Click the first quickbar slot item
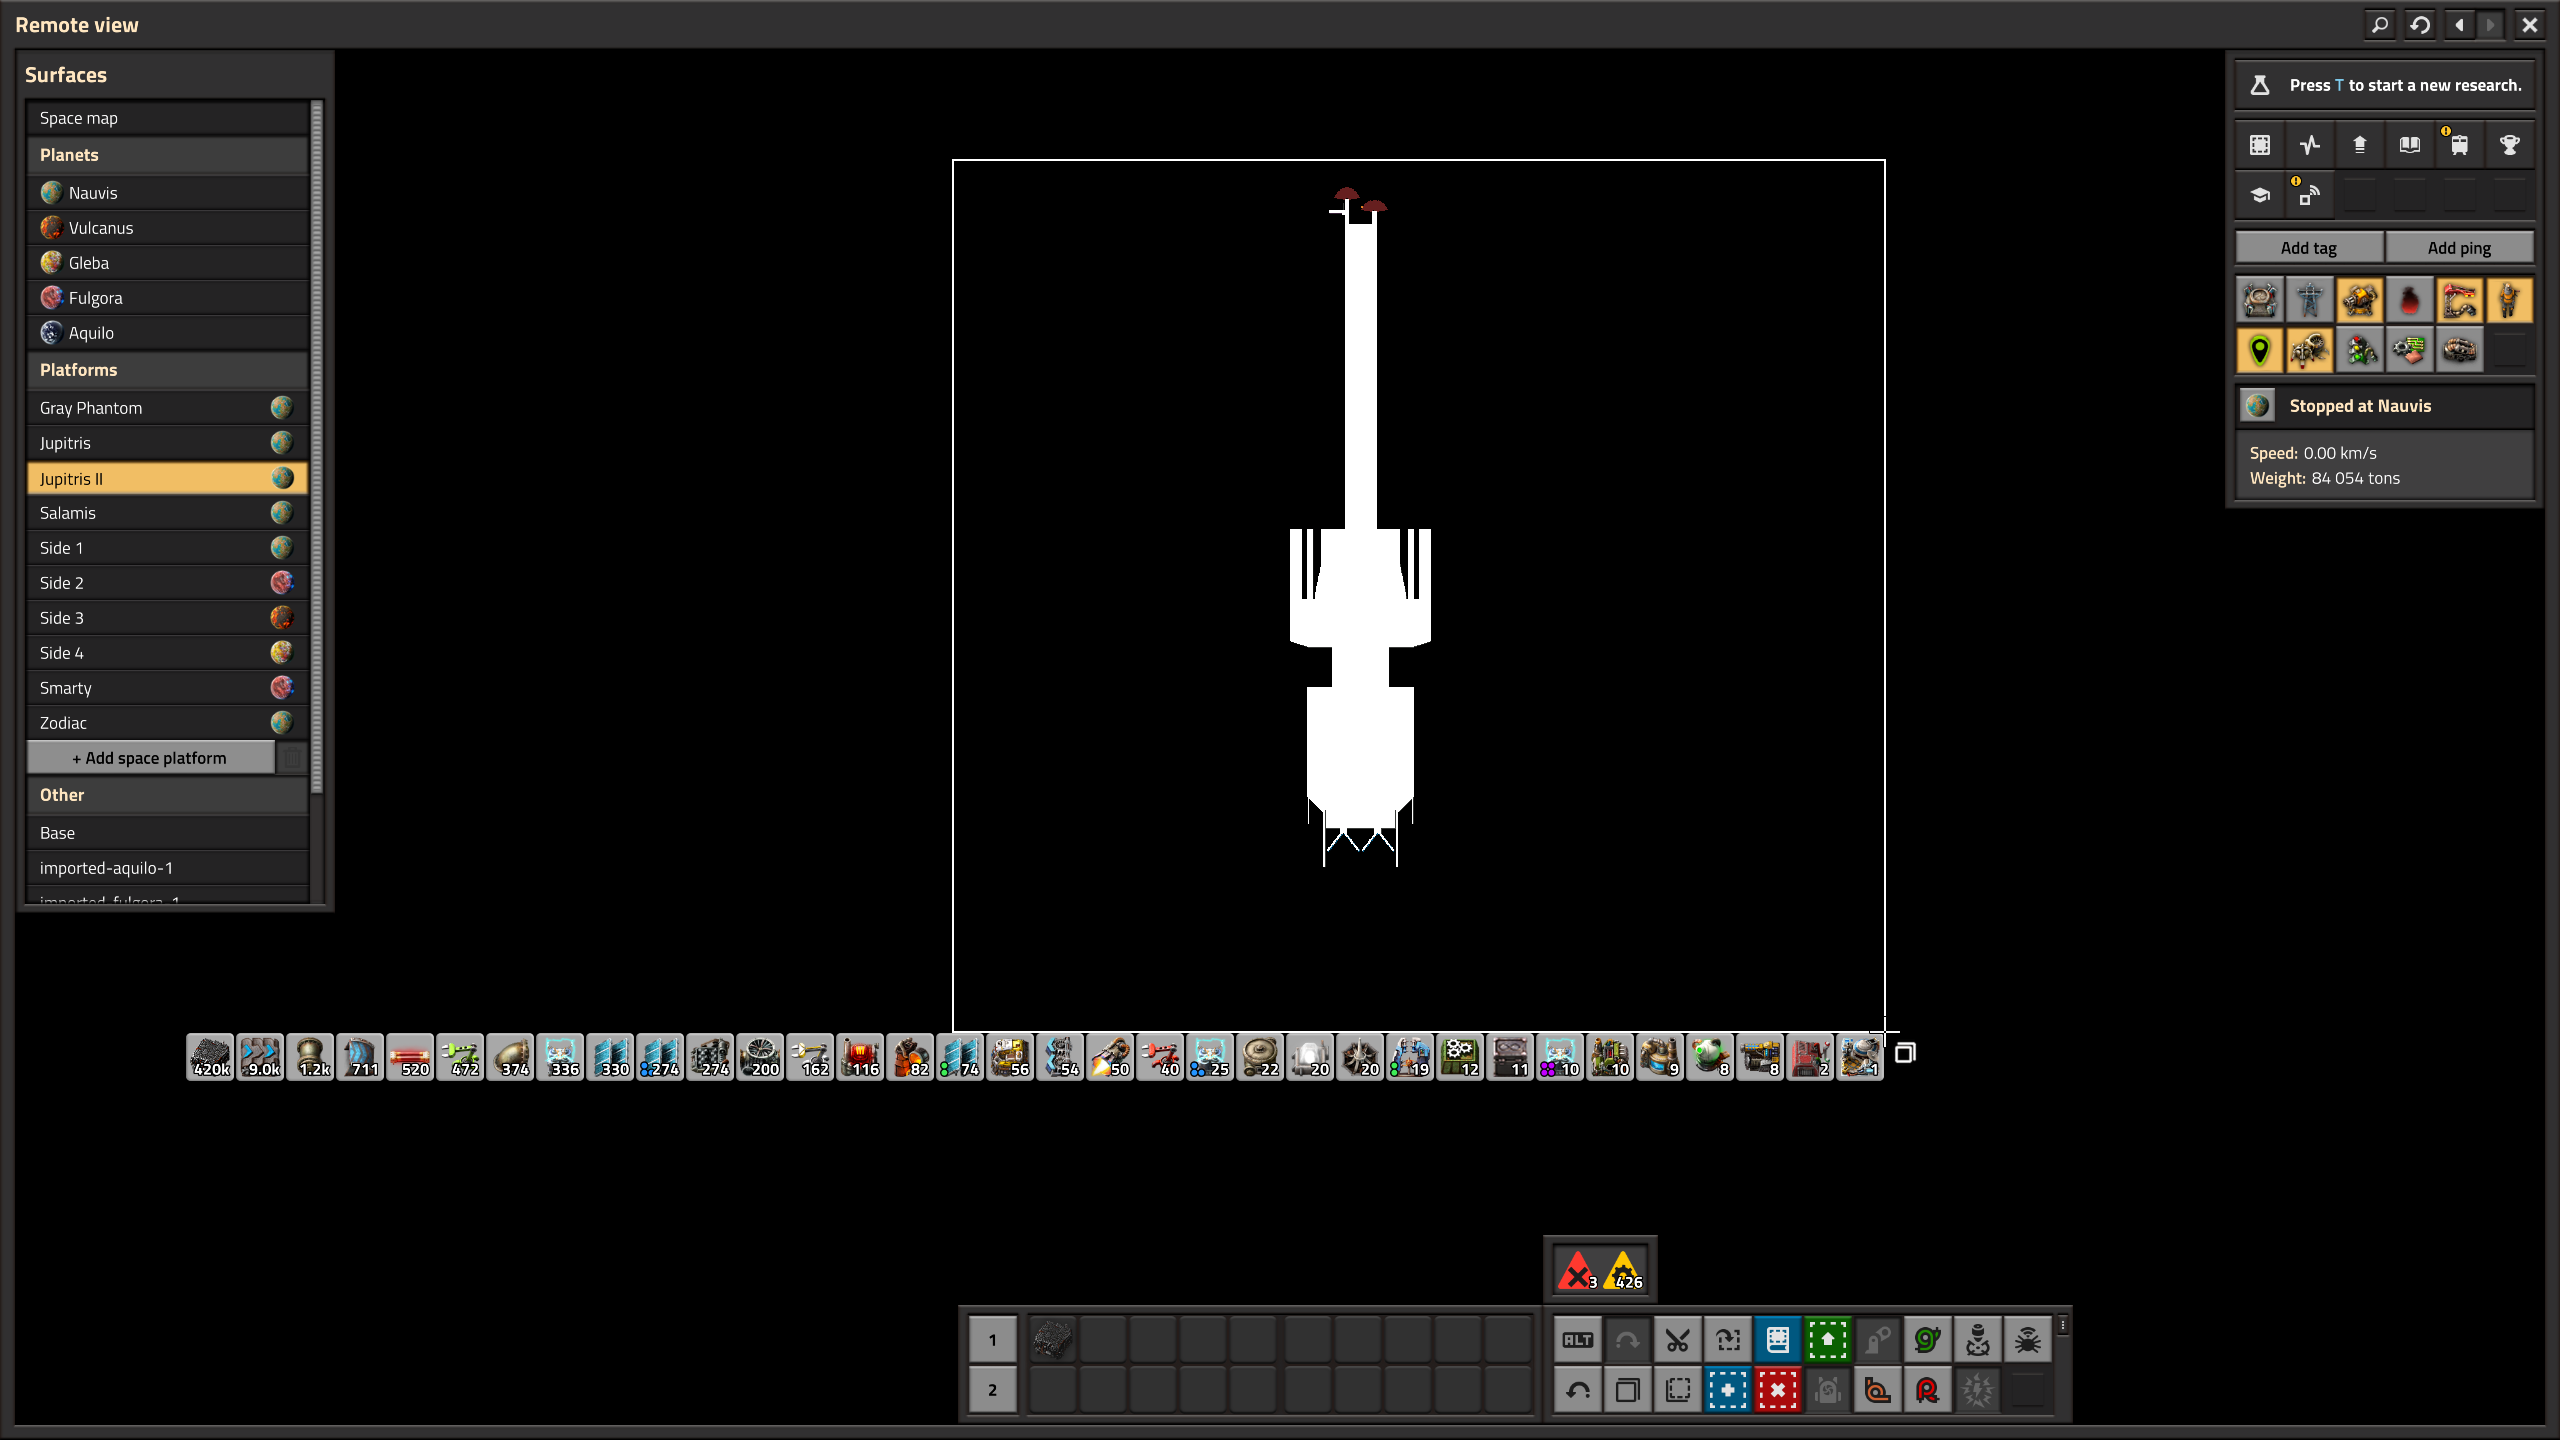 coord(1052,1340)
